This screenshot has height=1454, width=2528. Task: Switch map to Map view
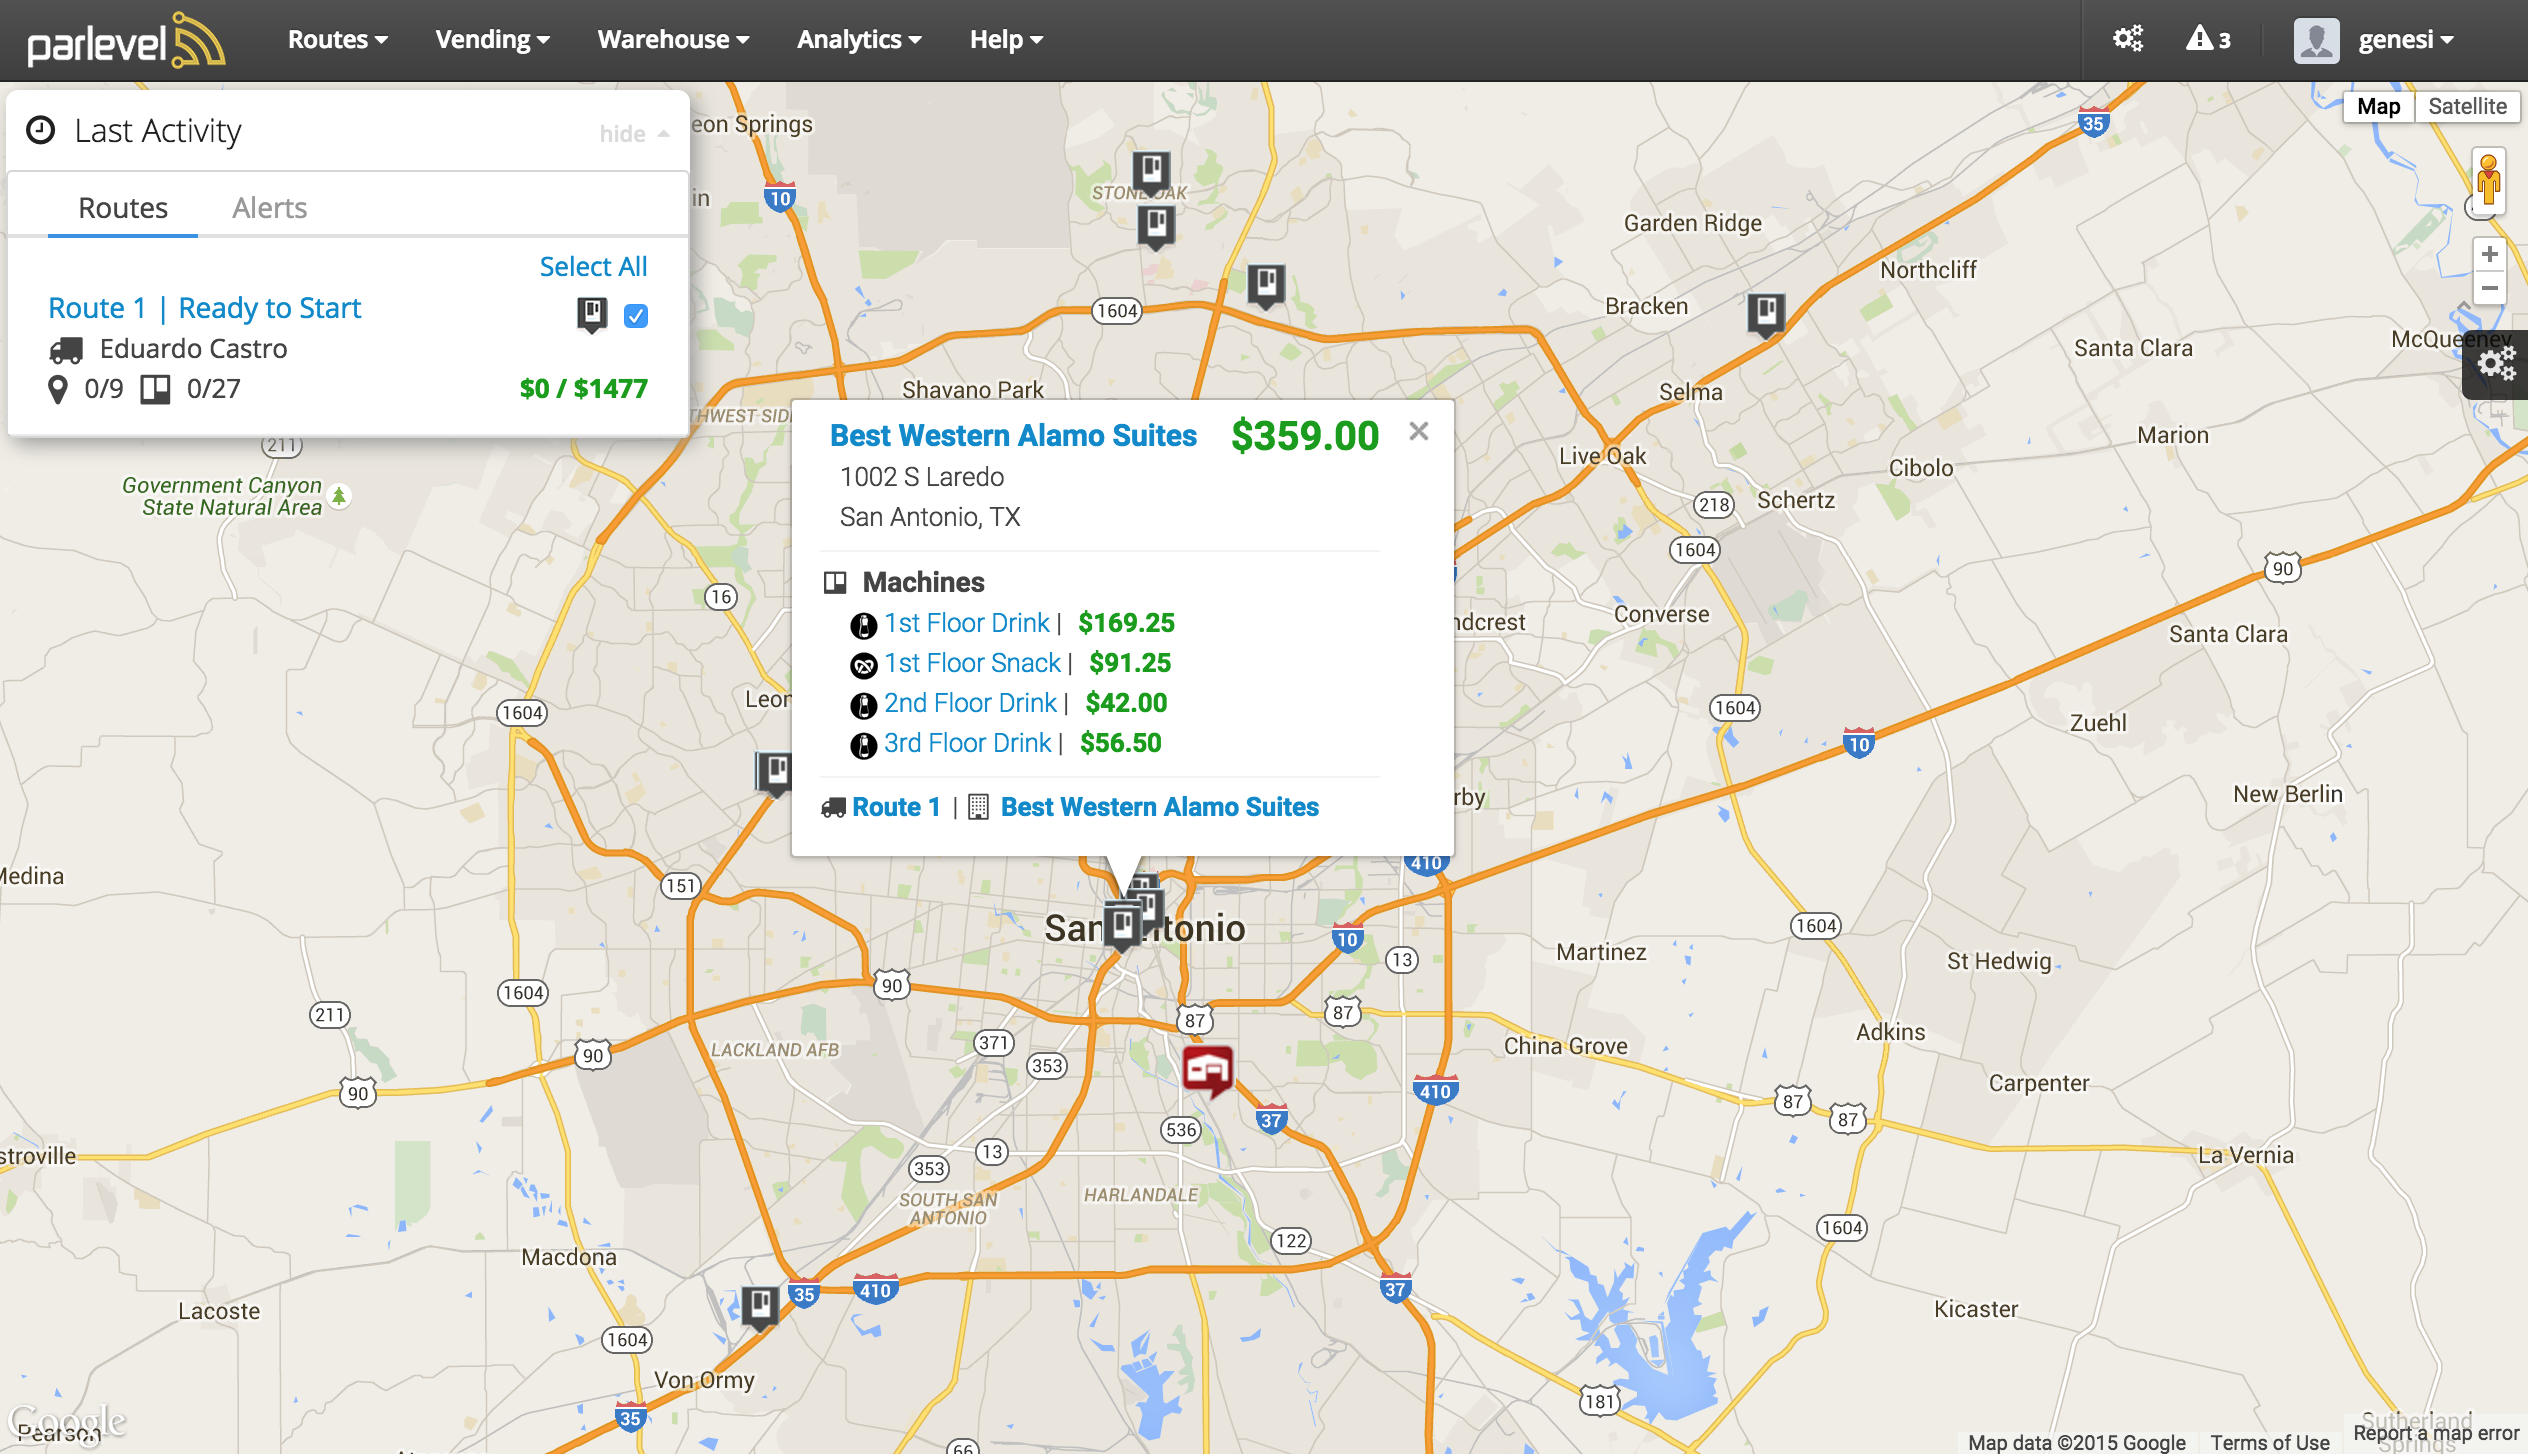pos(2378,107)
